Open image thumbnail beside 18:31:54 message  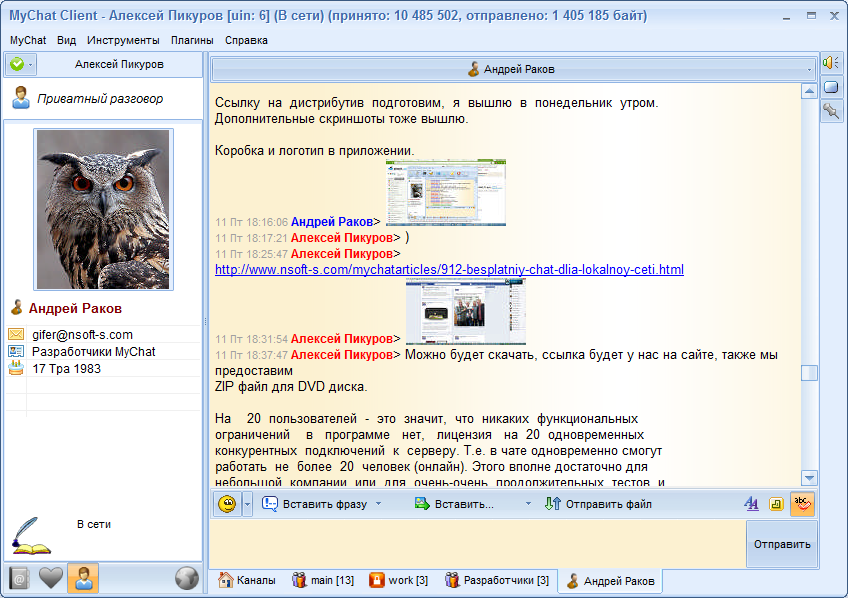click(466, 311)
